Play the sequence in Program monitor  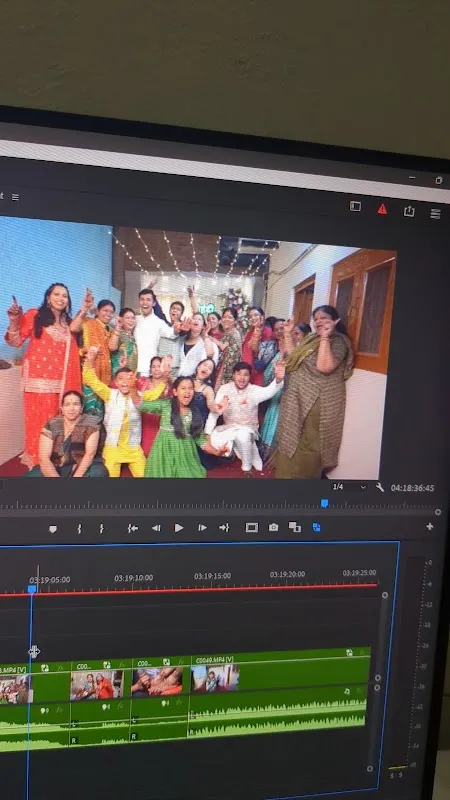179,528
